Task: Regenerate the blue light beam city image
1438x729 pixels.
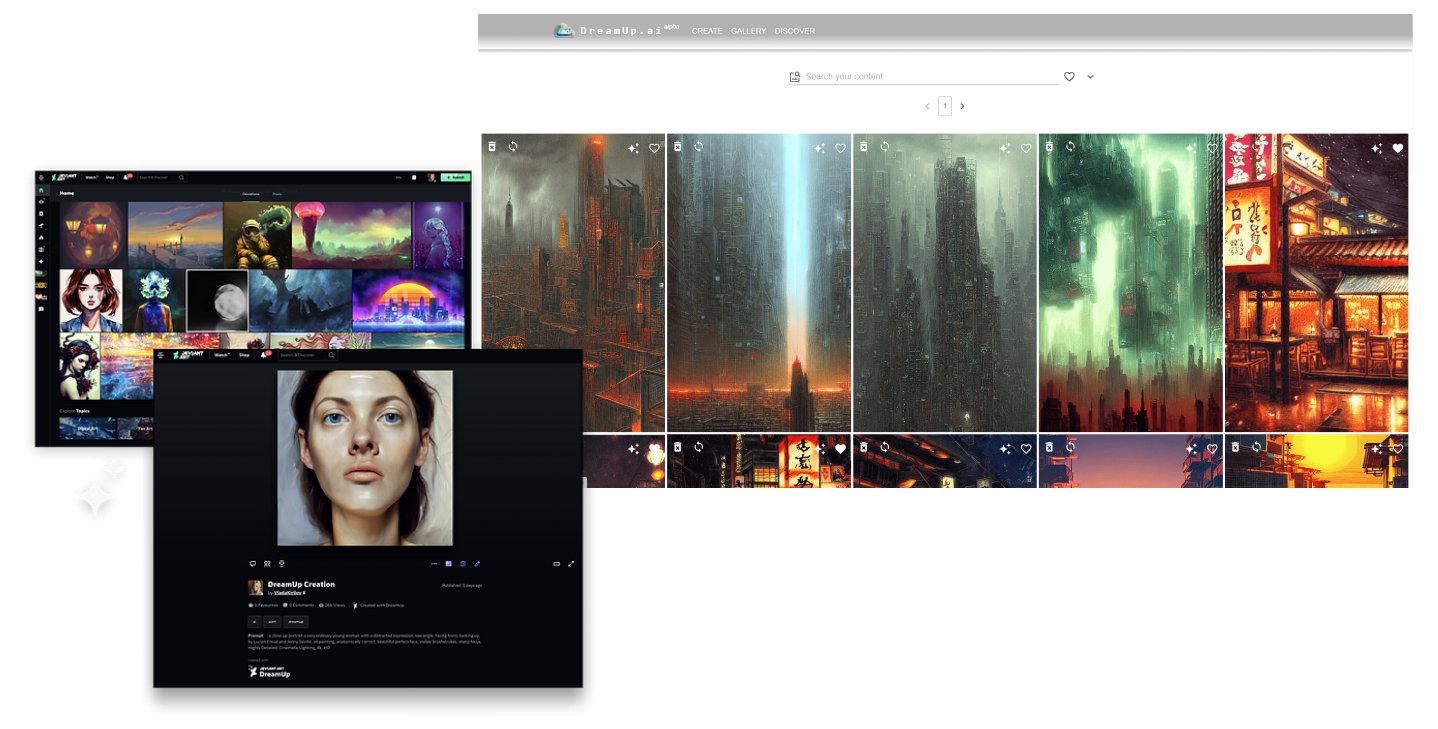Action: tap(698, 147)
